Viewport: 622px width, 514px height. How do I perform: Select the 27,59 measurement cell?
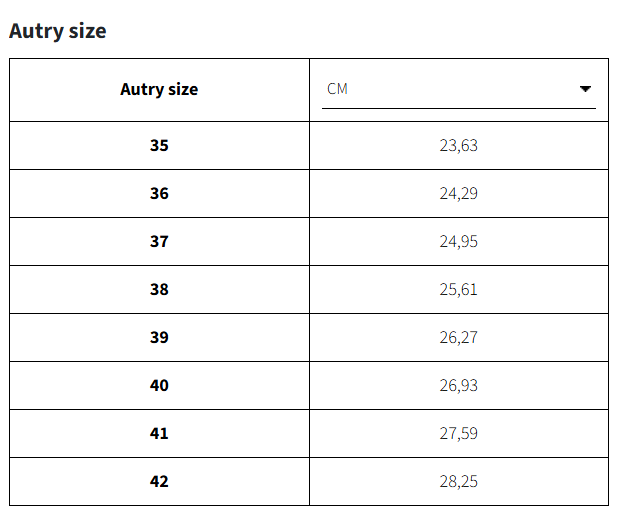pos(458,433)
